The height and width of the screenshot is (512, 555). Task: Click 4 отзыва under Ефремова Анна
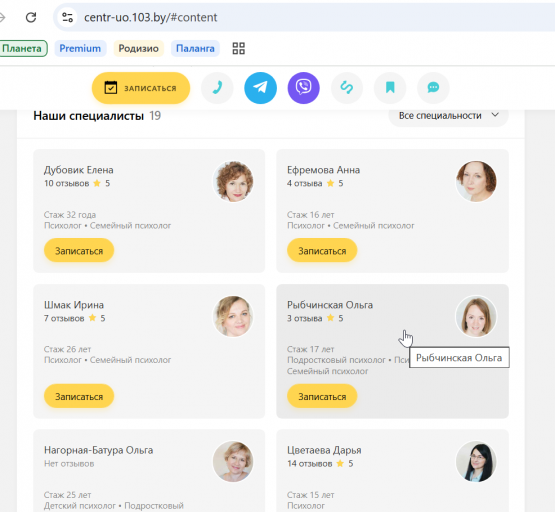click(x=305, y=183)
